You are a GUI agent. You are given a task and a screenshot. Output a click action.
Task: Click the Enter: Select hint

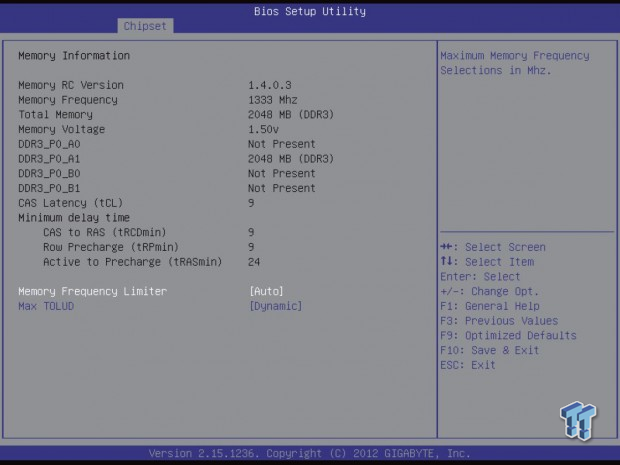(x=480, y=277)
